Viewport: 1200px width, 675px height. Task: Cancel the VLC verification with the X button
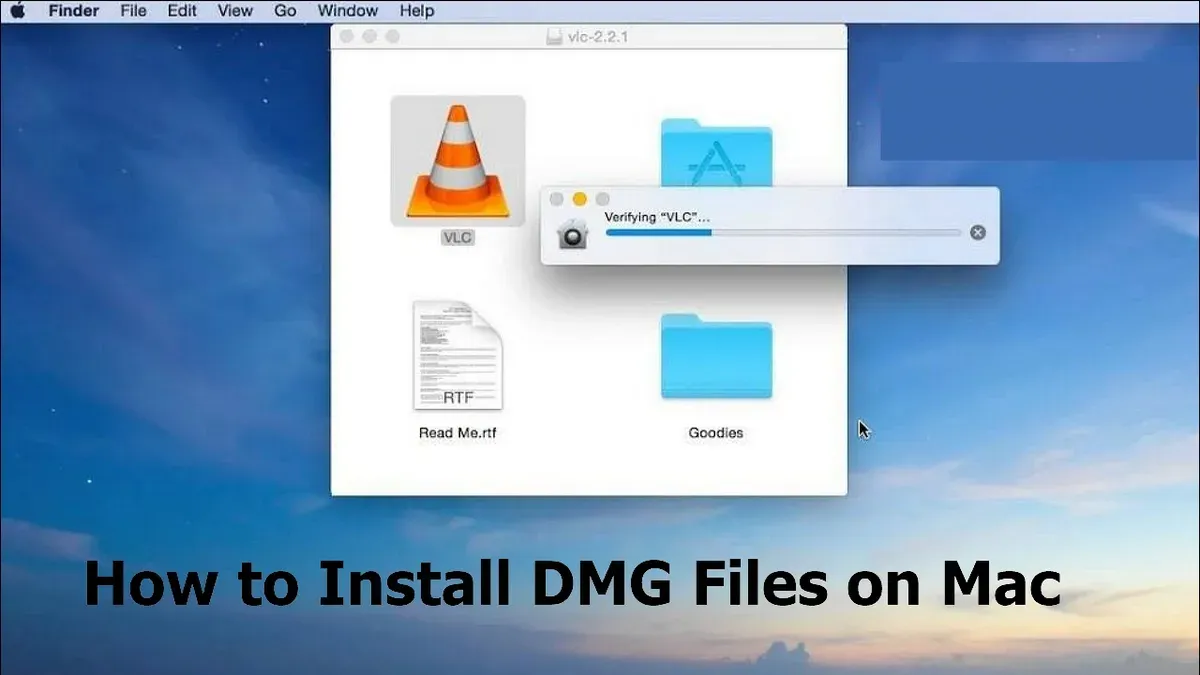978,232
